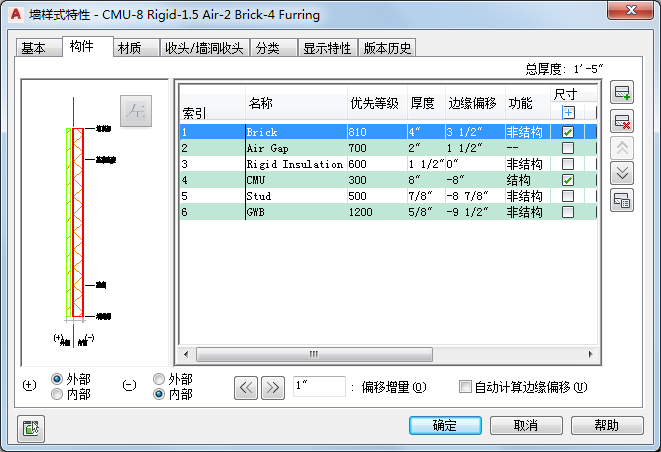
Task: Click the wall section preview diagram
Action: tap(94, 223)
